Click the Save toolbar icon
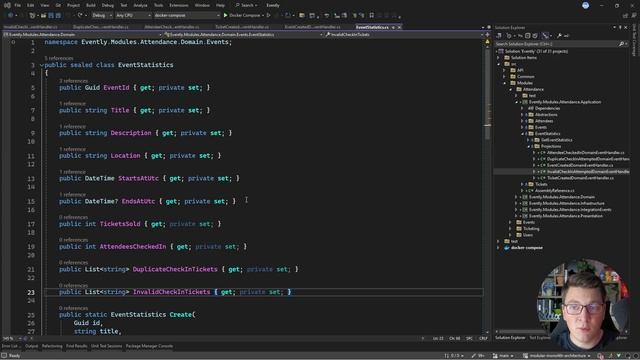This screenshot has width=640, height=360. [51, 16]
